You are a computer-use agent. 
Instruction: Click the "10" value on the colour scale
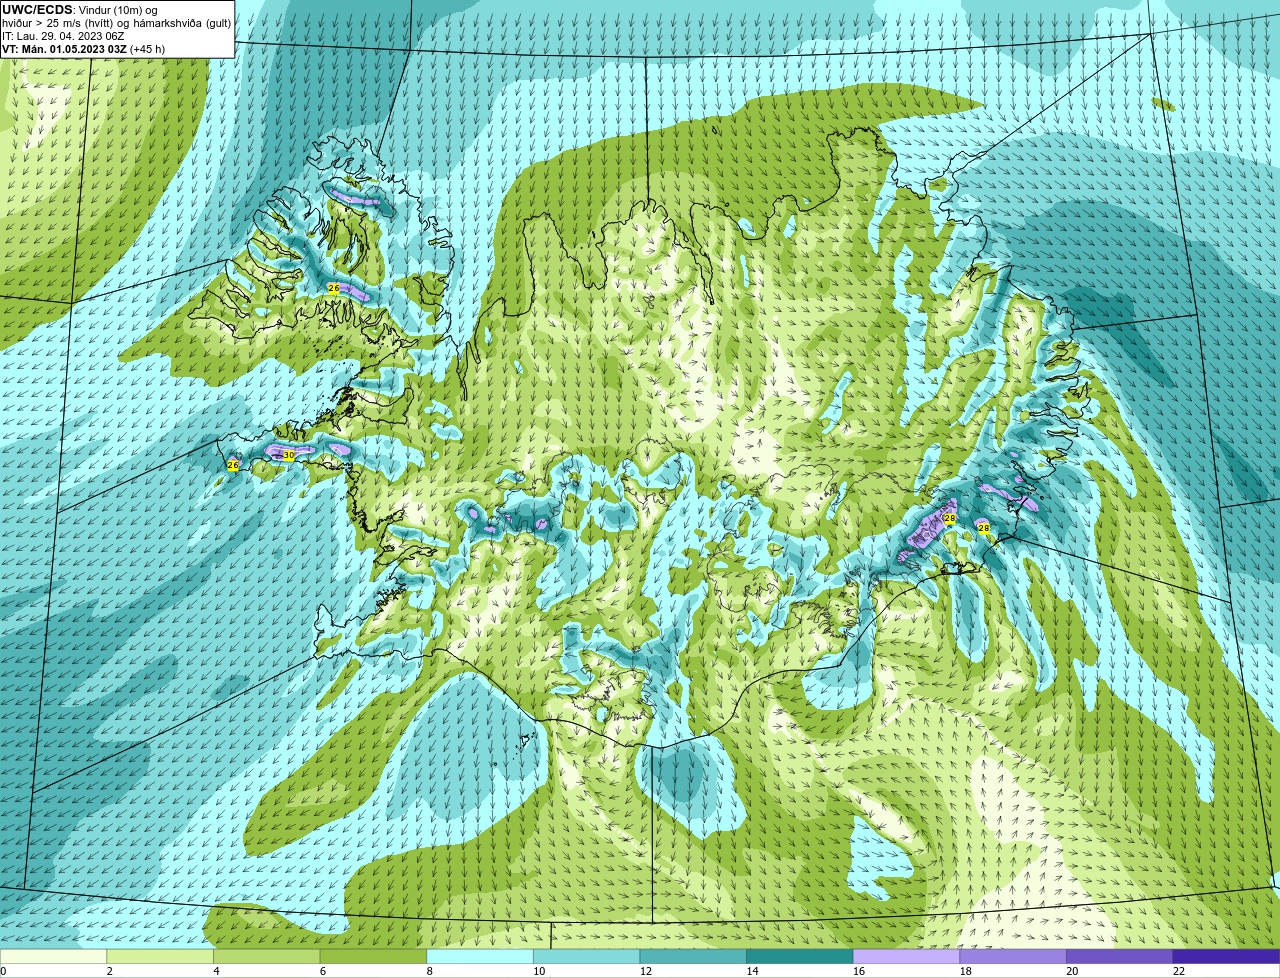point(539,971)
